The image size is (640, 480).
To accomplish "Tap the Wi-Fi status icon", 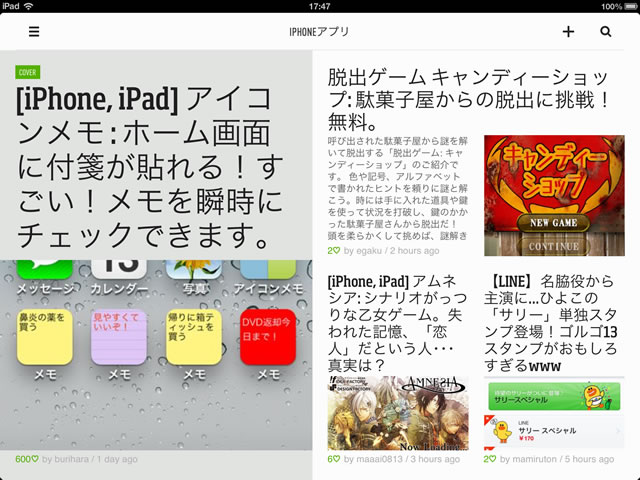I will (29, 6).
